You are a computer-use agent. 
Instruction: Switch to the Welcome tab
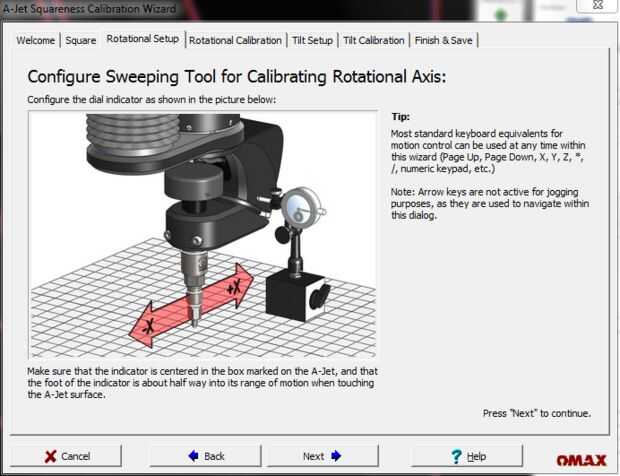36,40
